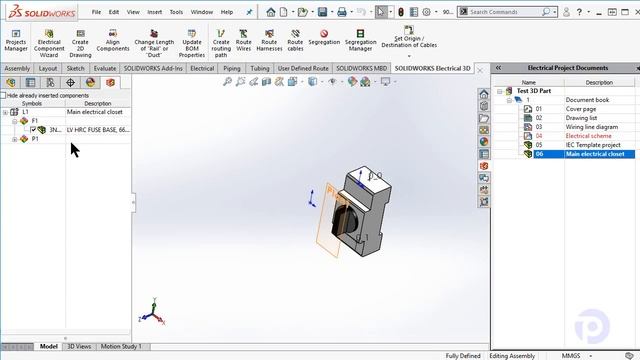Click the Print icon
640x360 pixels.
point(342,12)
